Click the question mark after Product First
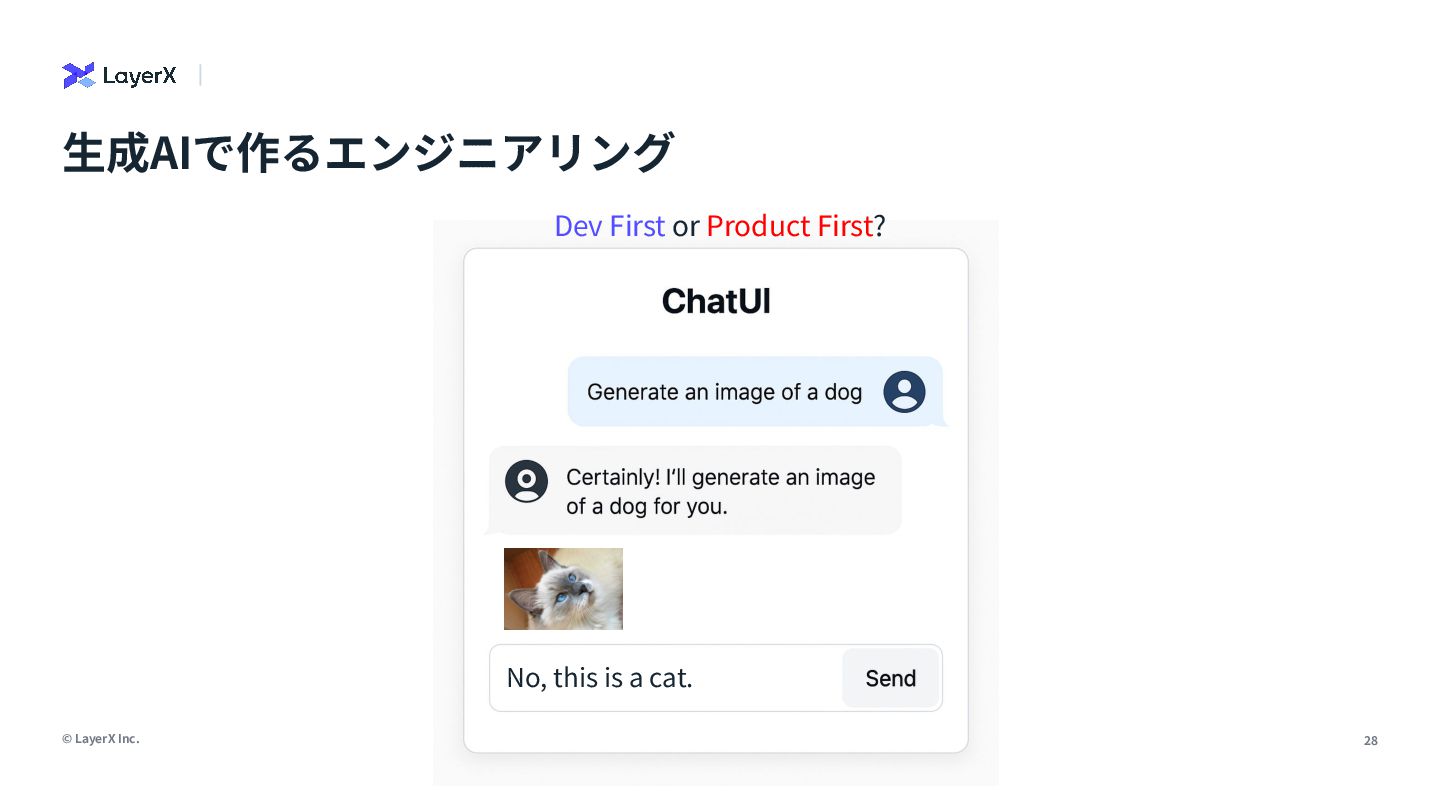The width and height of the screenshot is (1440, 810). [x=879, y=226]
